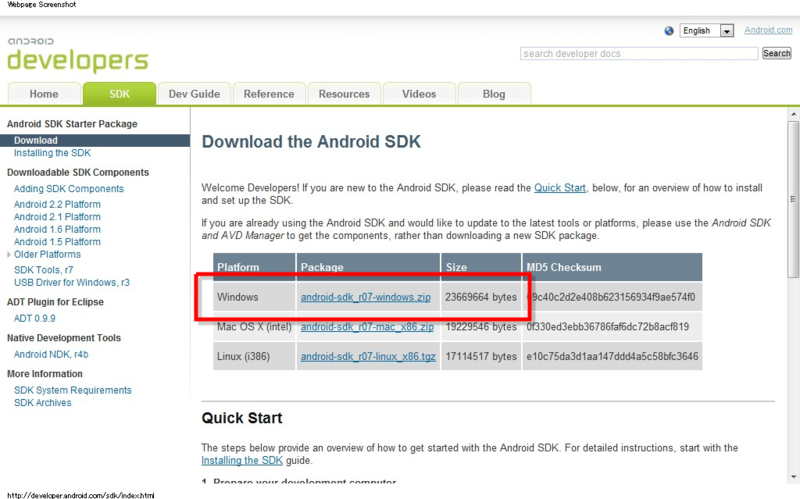The height and width of the screenshot is (499, 800).
Task: Open SDK Tools, r7 link
Action: point(43,270)
